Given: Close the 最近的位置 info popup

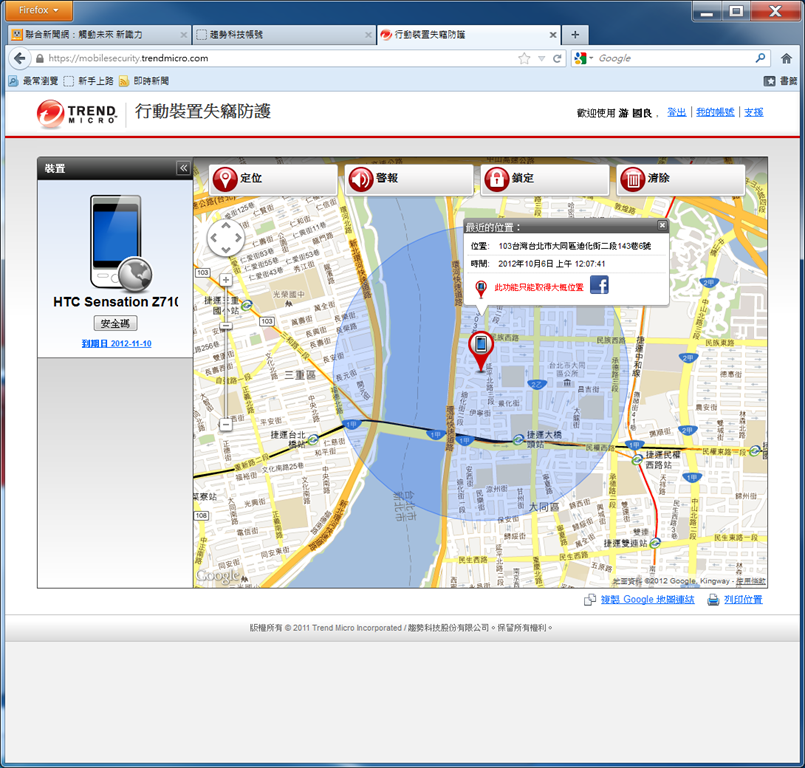Looking at the screenshot, I should point(662,225).
